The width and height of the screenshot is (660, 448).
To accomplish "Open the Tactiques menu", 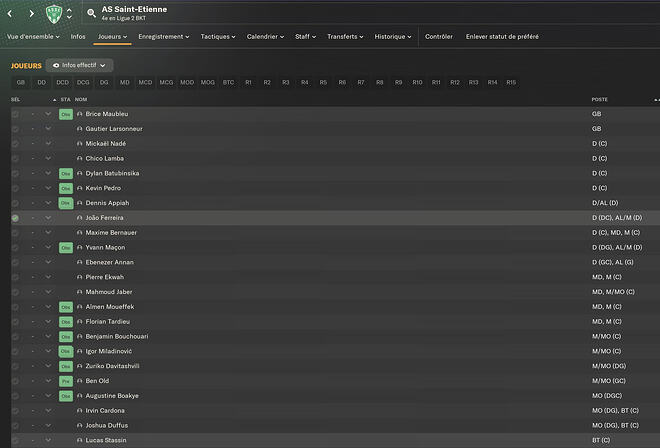I will coord(218,37).
